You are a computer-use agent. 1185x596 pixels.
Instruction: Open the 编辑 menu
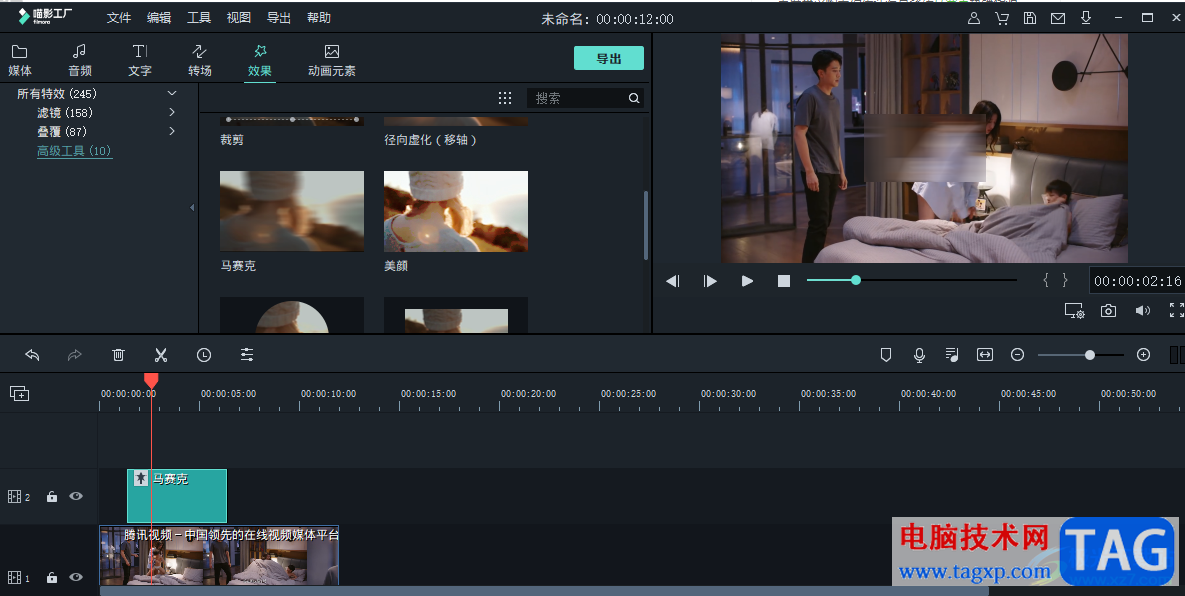tap(159, 17)
